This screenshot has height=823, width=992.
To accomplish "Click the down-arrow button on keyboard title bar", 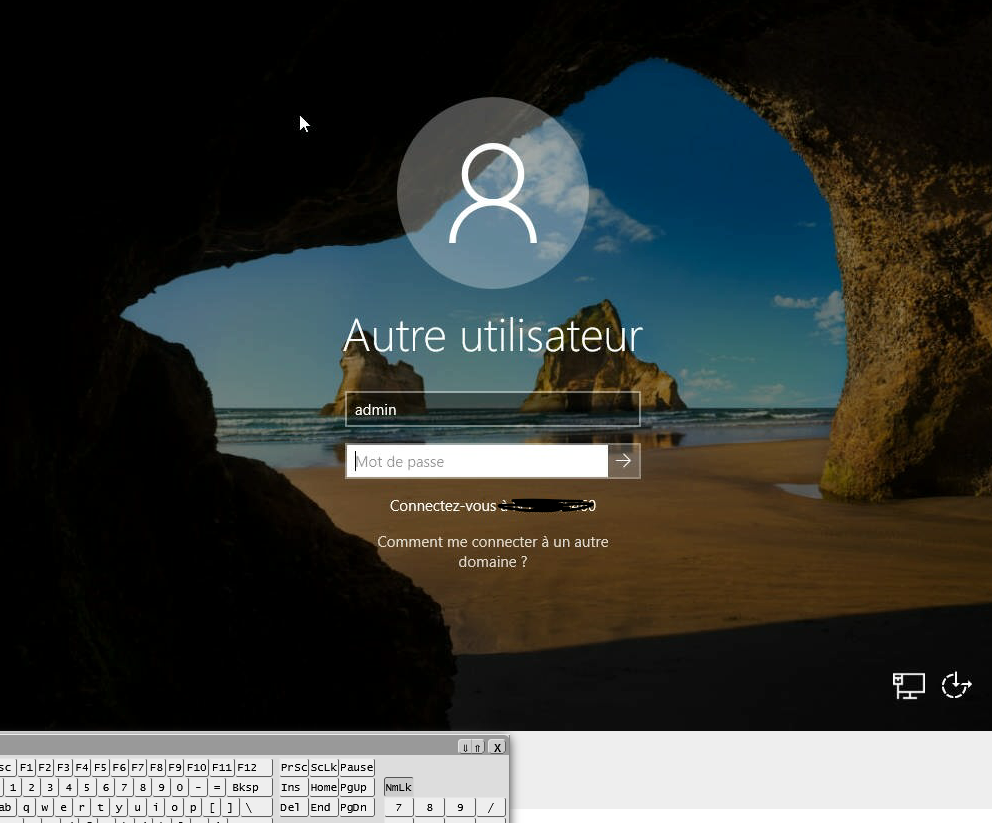I will pyautogui.click(x=465, y=747).
